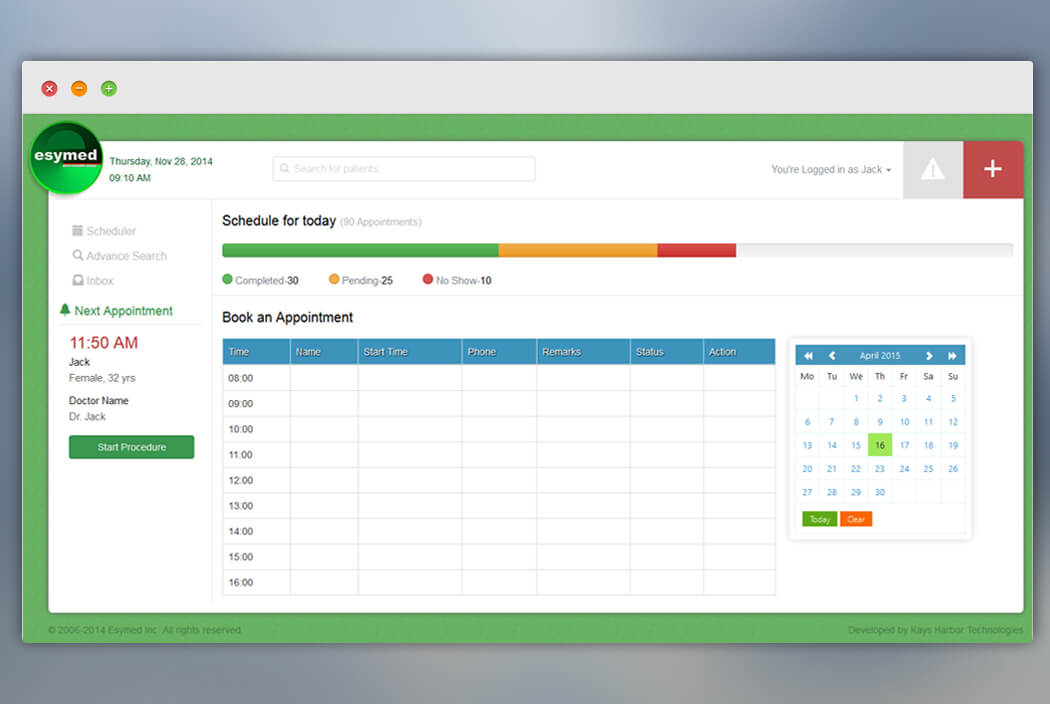Select the 12:00 time slot row
The height and width of the screenshot is (704, 1050).
tap(499, 480)
